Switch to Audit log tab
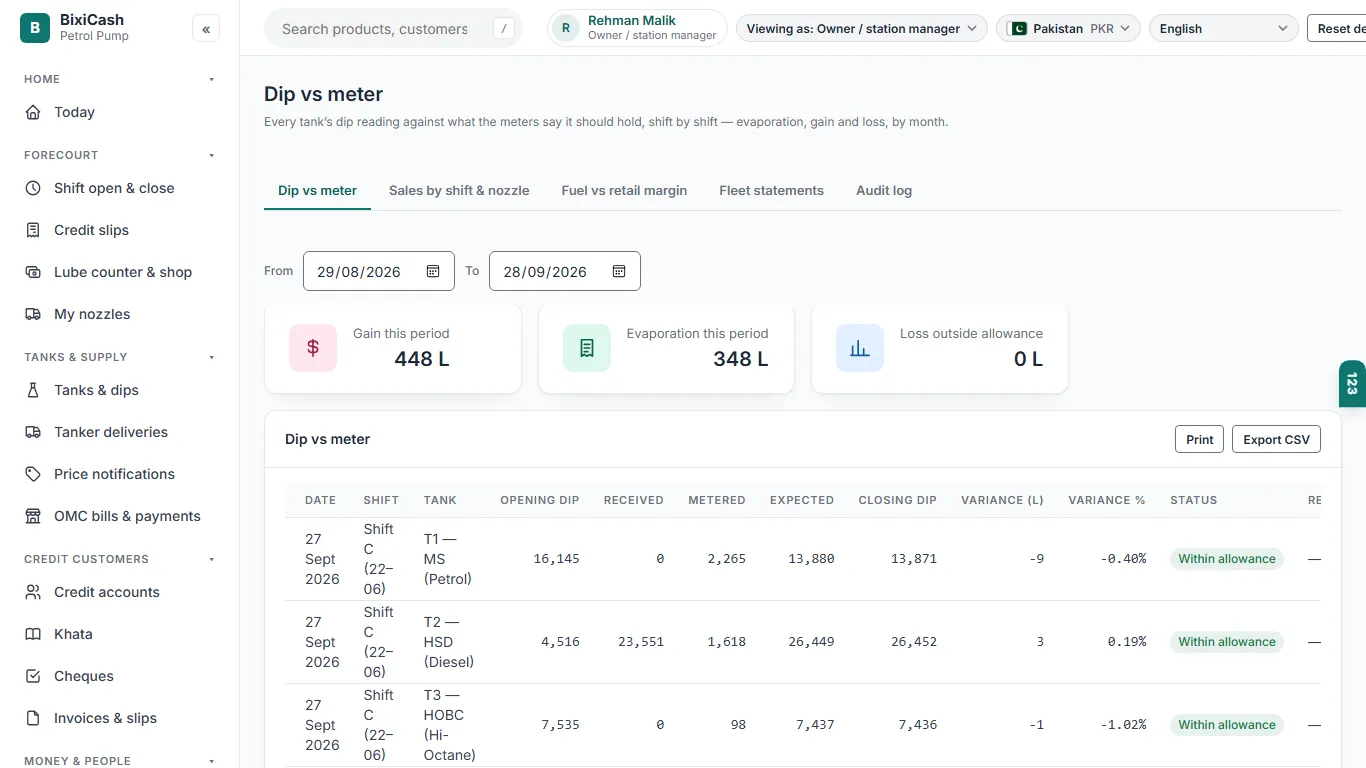1366x768 pixels. pos(884,190)
